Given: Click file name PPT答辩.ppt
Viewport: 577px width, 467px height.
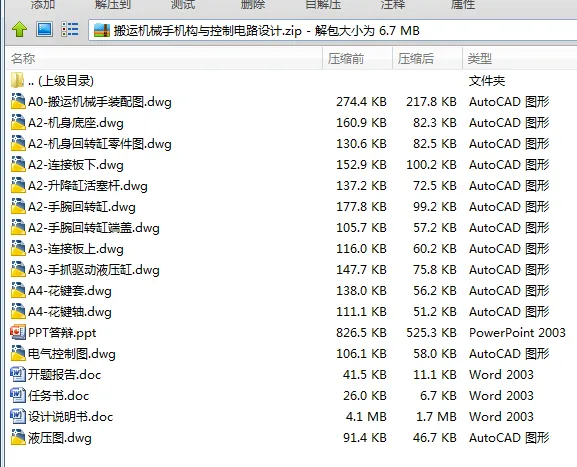Looking at the screenshot, I should pyautogui.click(x=62, y=332).
